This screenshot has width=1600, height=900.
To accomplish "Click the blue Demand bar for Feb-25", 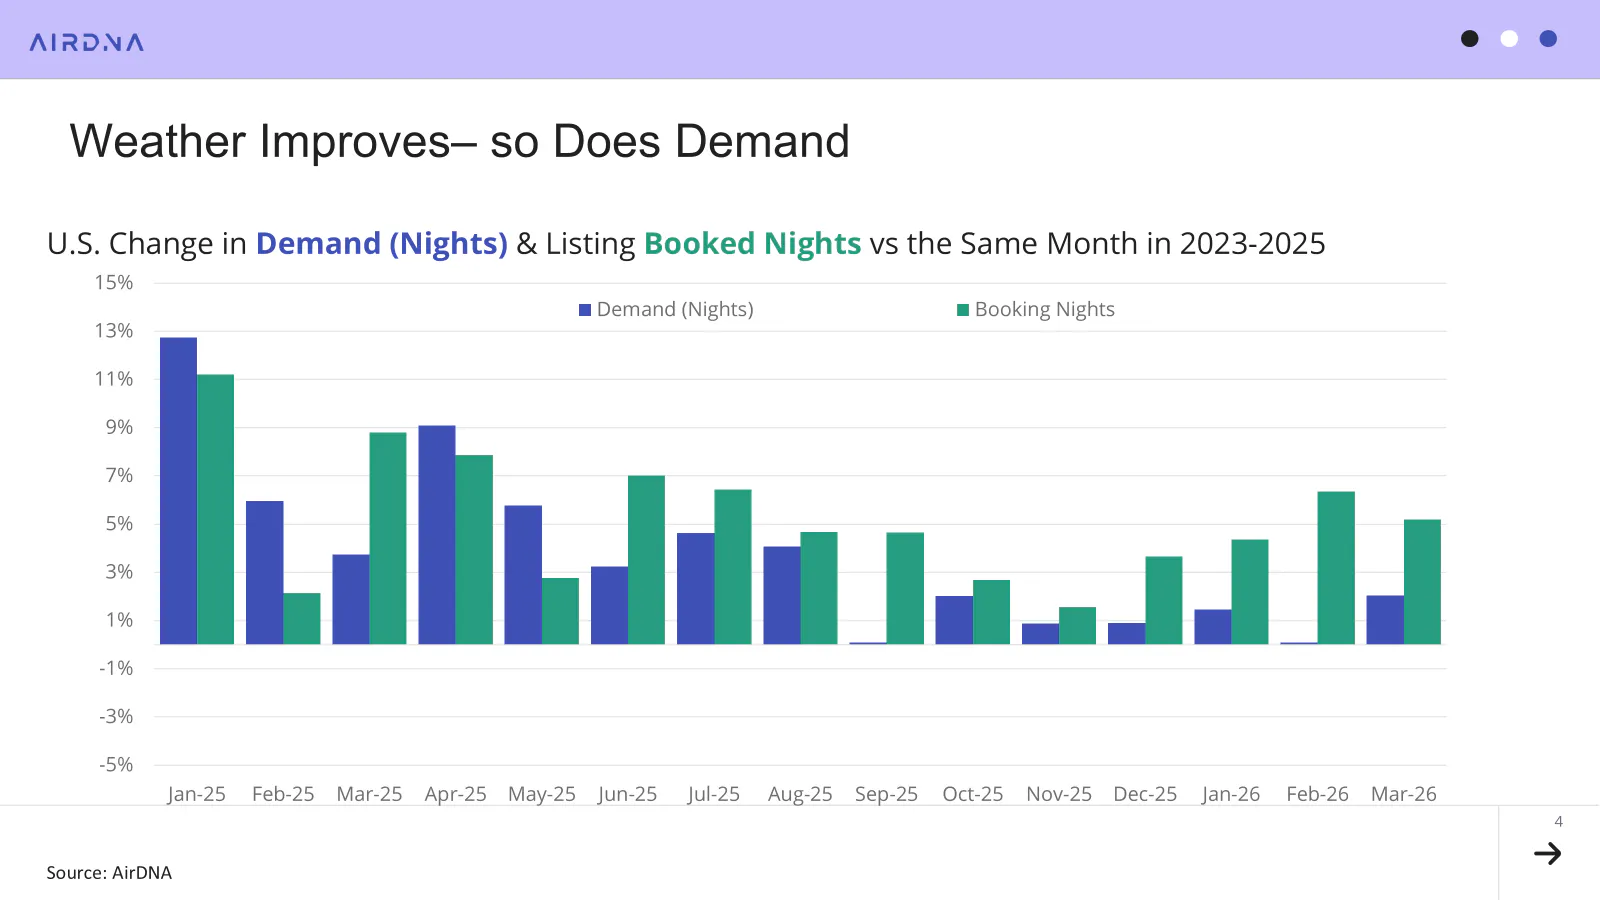I will [265, 572].
